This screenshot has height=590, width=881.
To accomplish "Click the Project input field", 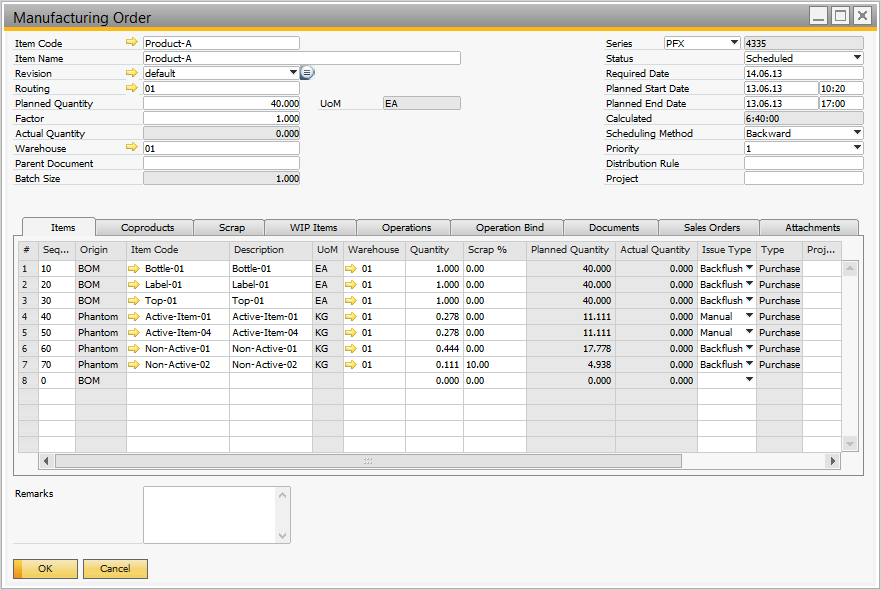I will [803, 179].
